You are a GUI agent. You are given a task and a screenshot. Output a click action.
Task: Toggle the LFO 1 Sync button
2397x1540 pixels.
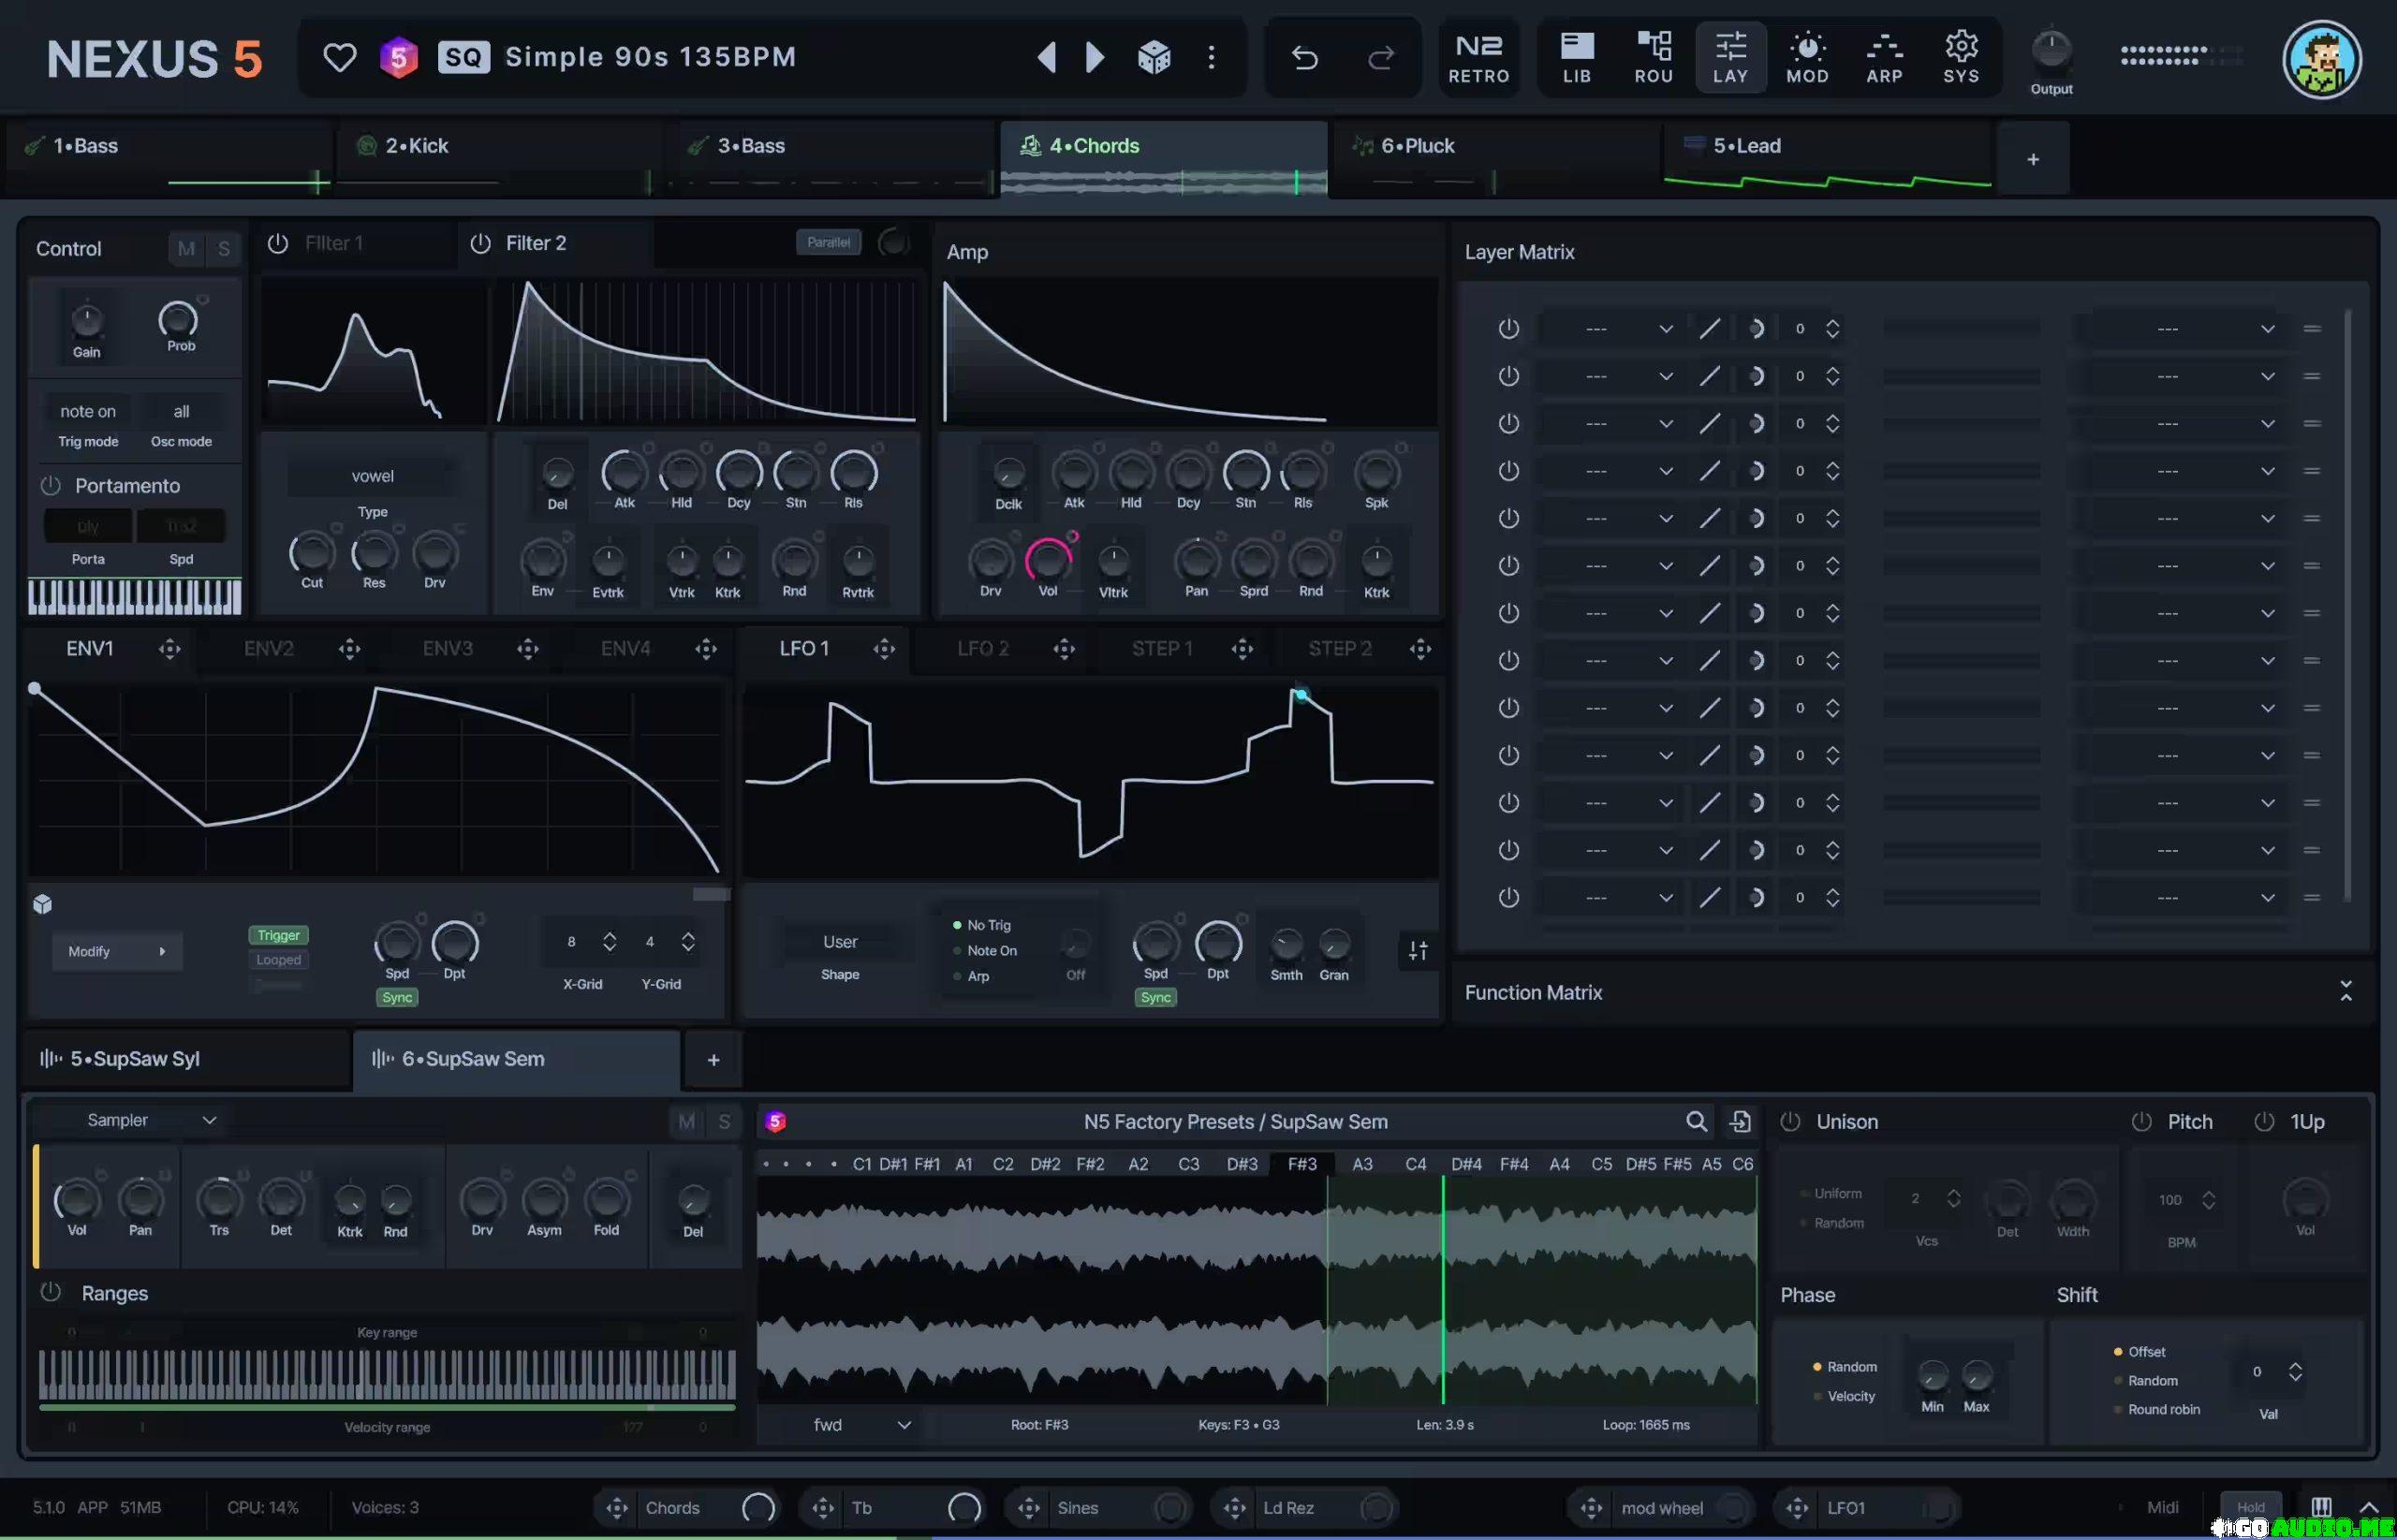[1156, 997]
